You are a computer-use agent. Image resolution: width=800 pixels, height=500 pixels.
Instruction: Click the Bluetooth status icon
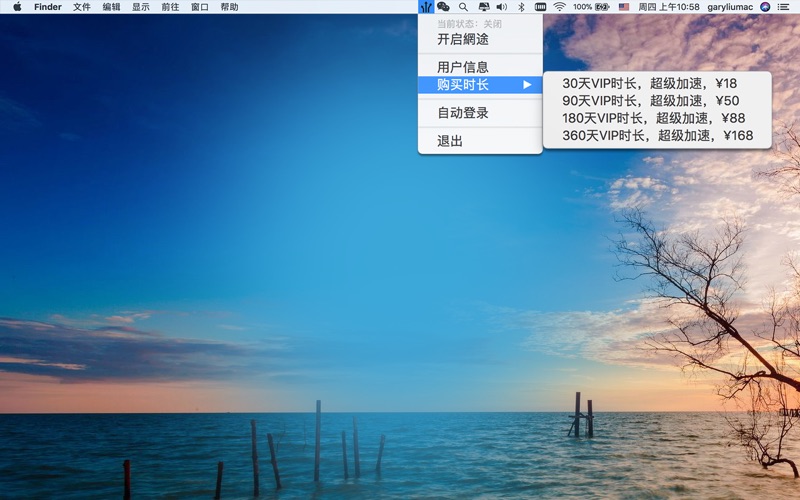point(521,7)
